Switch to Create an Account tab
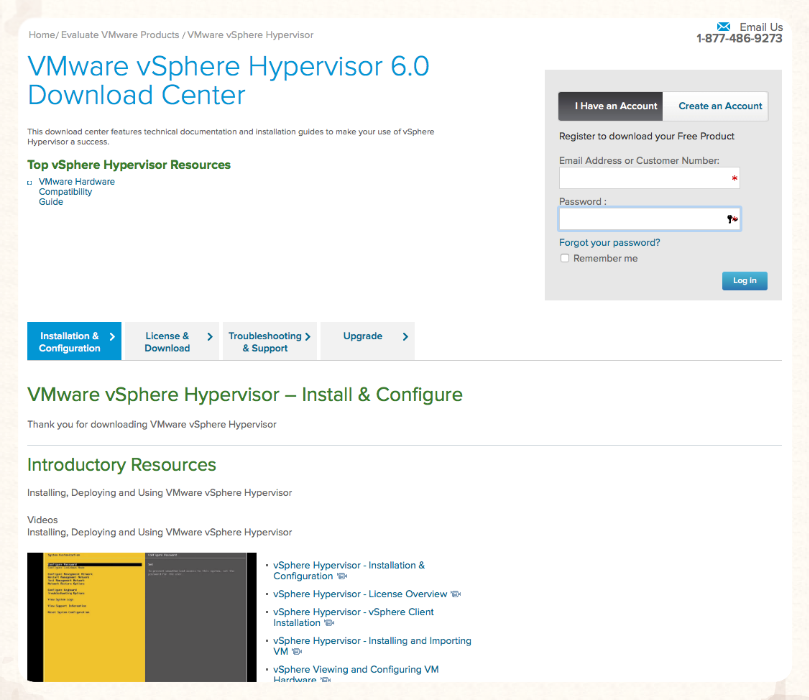Image resolution: width=809 pixels, height=700 pixels. pos(719,106)
